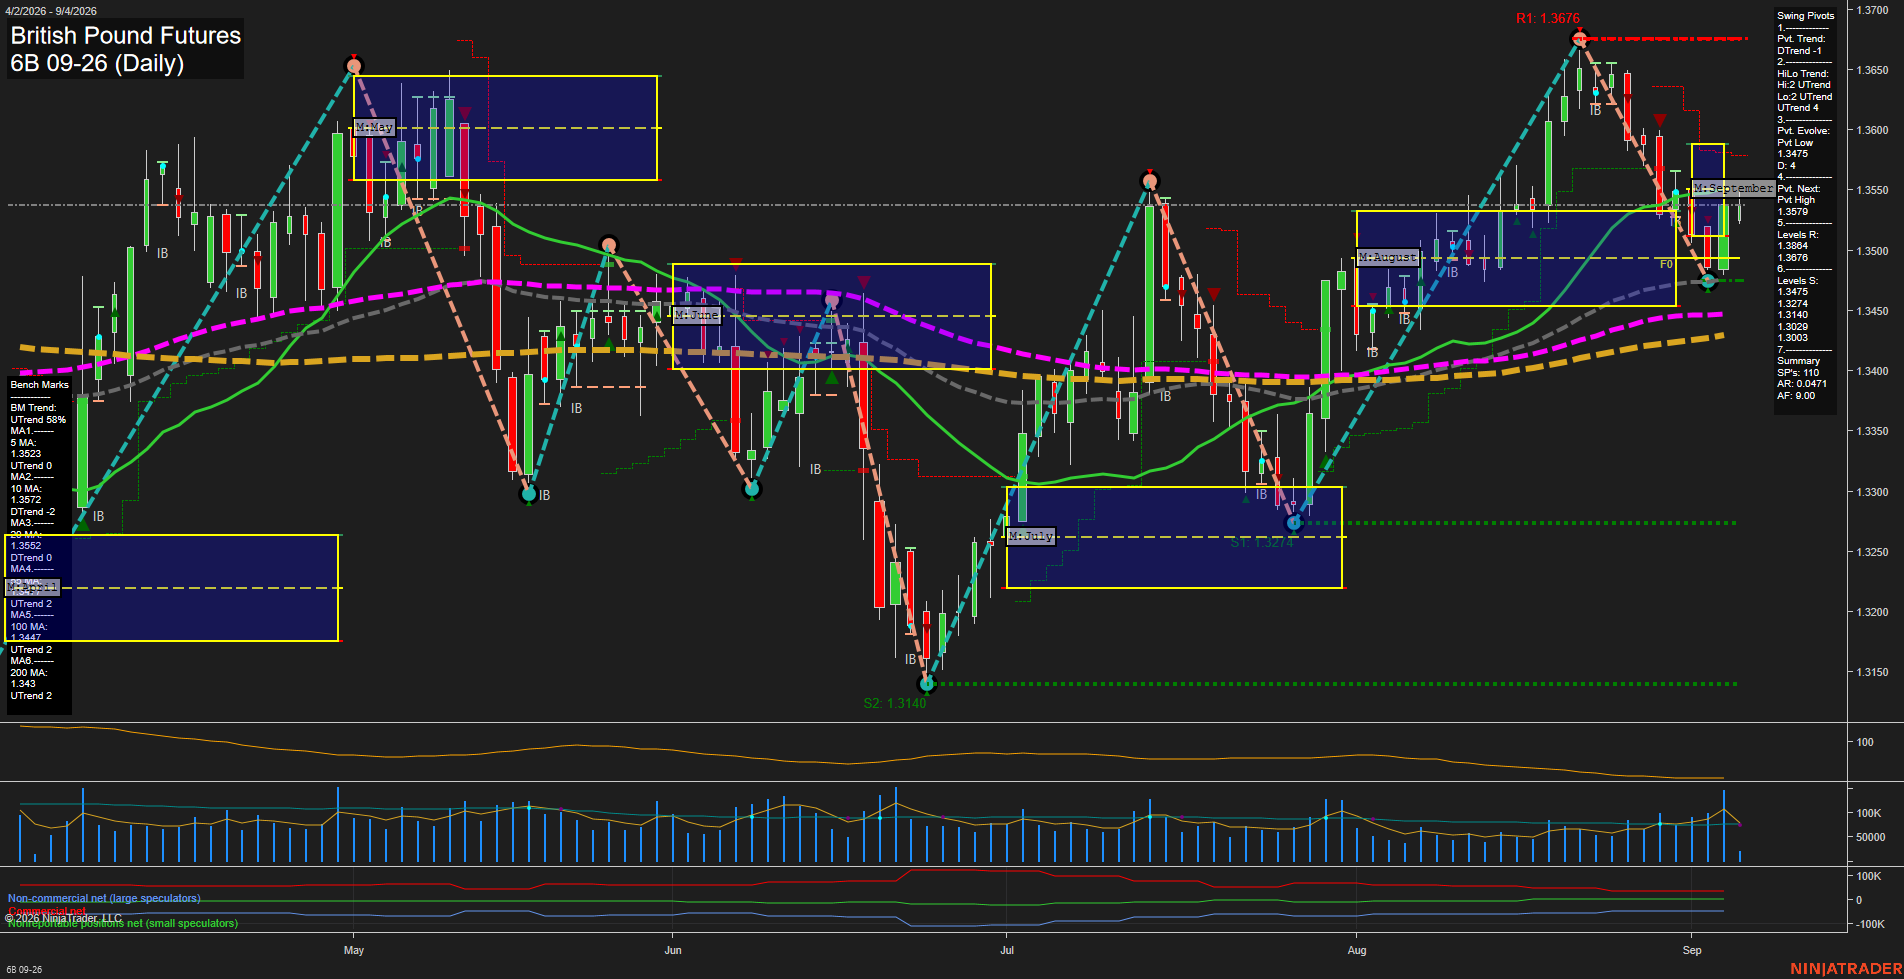Click the Swing Pivots panel heading

(x=1806, y=16)
